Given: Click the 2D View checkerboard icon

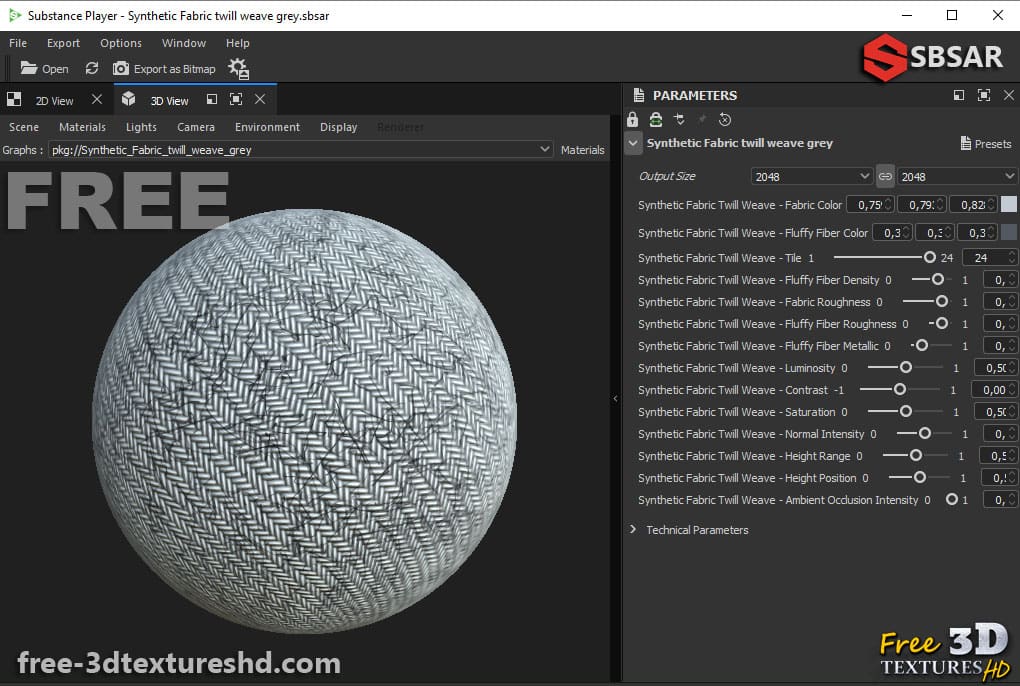Looking at the screenshot, I should (14, 99).
